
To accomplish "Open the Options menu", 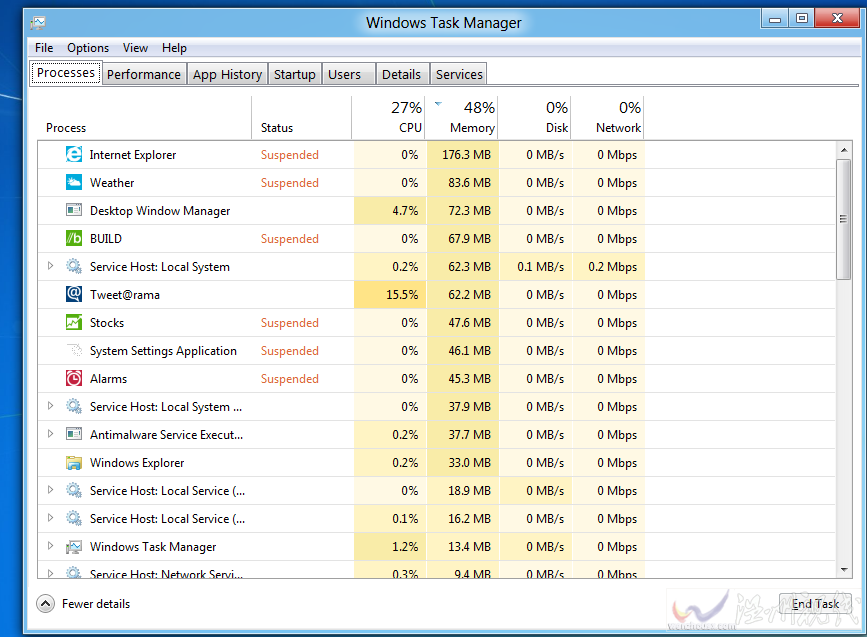I will tap(88, 47).
